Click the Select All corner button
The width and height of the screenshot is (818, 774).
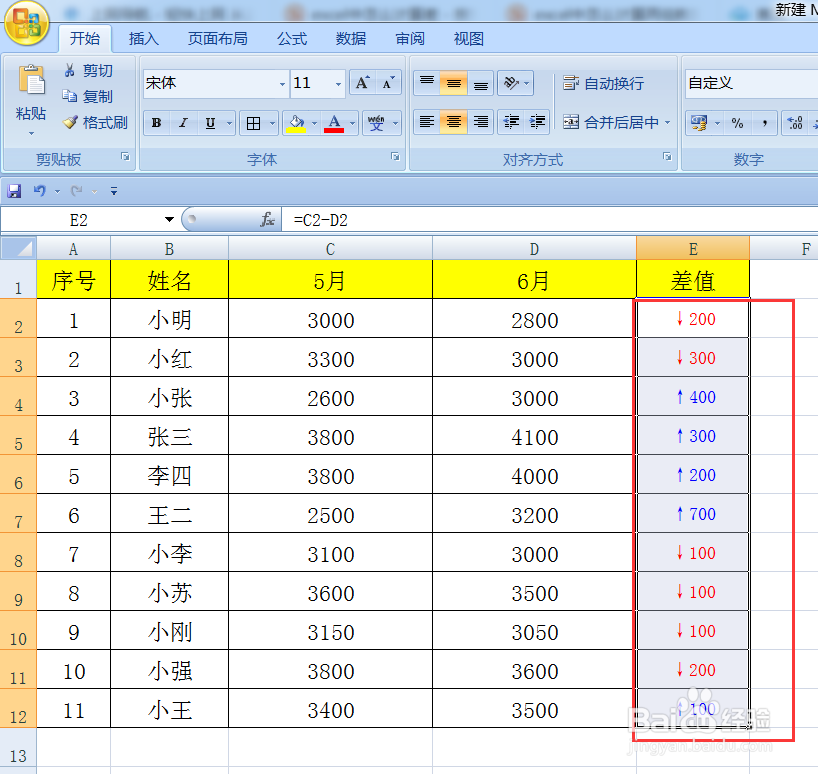coord(18,248)
